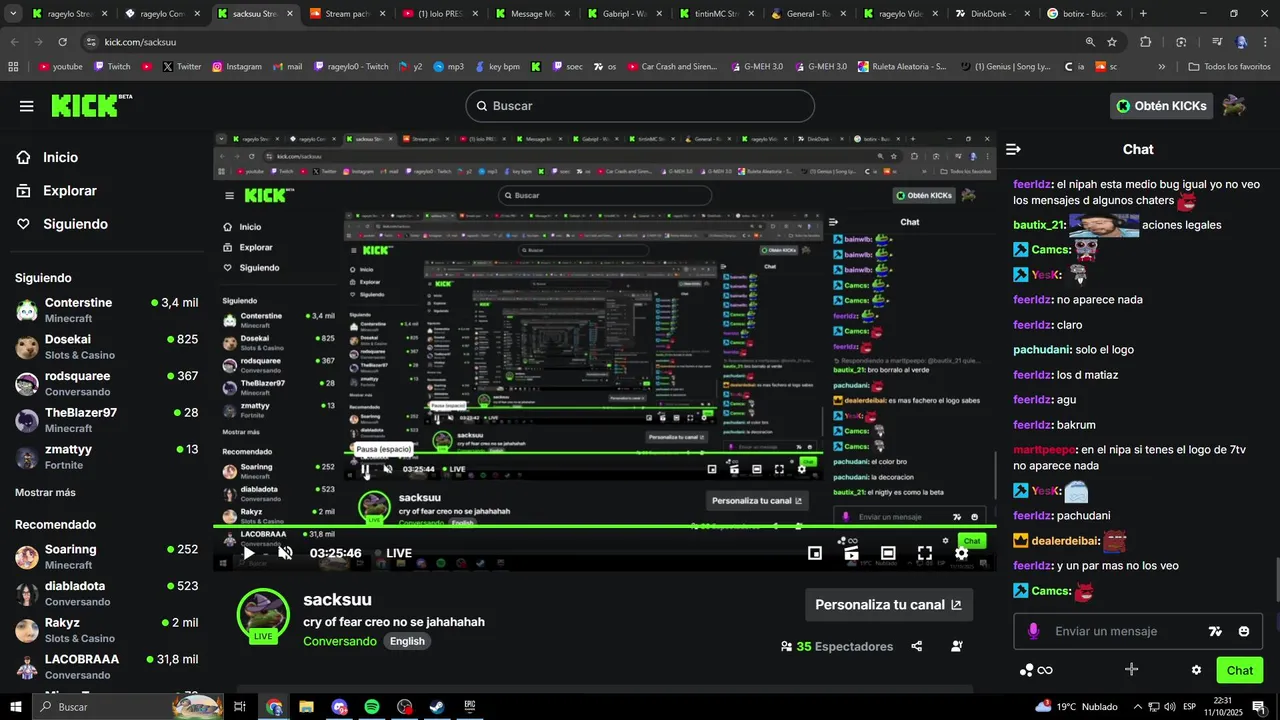Send message with green Chat button
The width and height of the screenshot is (1280, 720).
tap(1240, 670)
